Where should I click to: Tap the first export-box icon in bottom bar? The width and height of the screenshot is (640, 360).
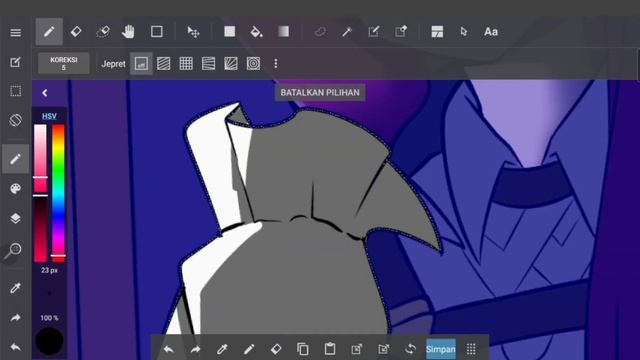pos(357,349)
